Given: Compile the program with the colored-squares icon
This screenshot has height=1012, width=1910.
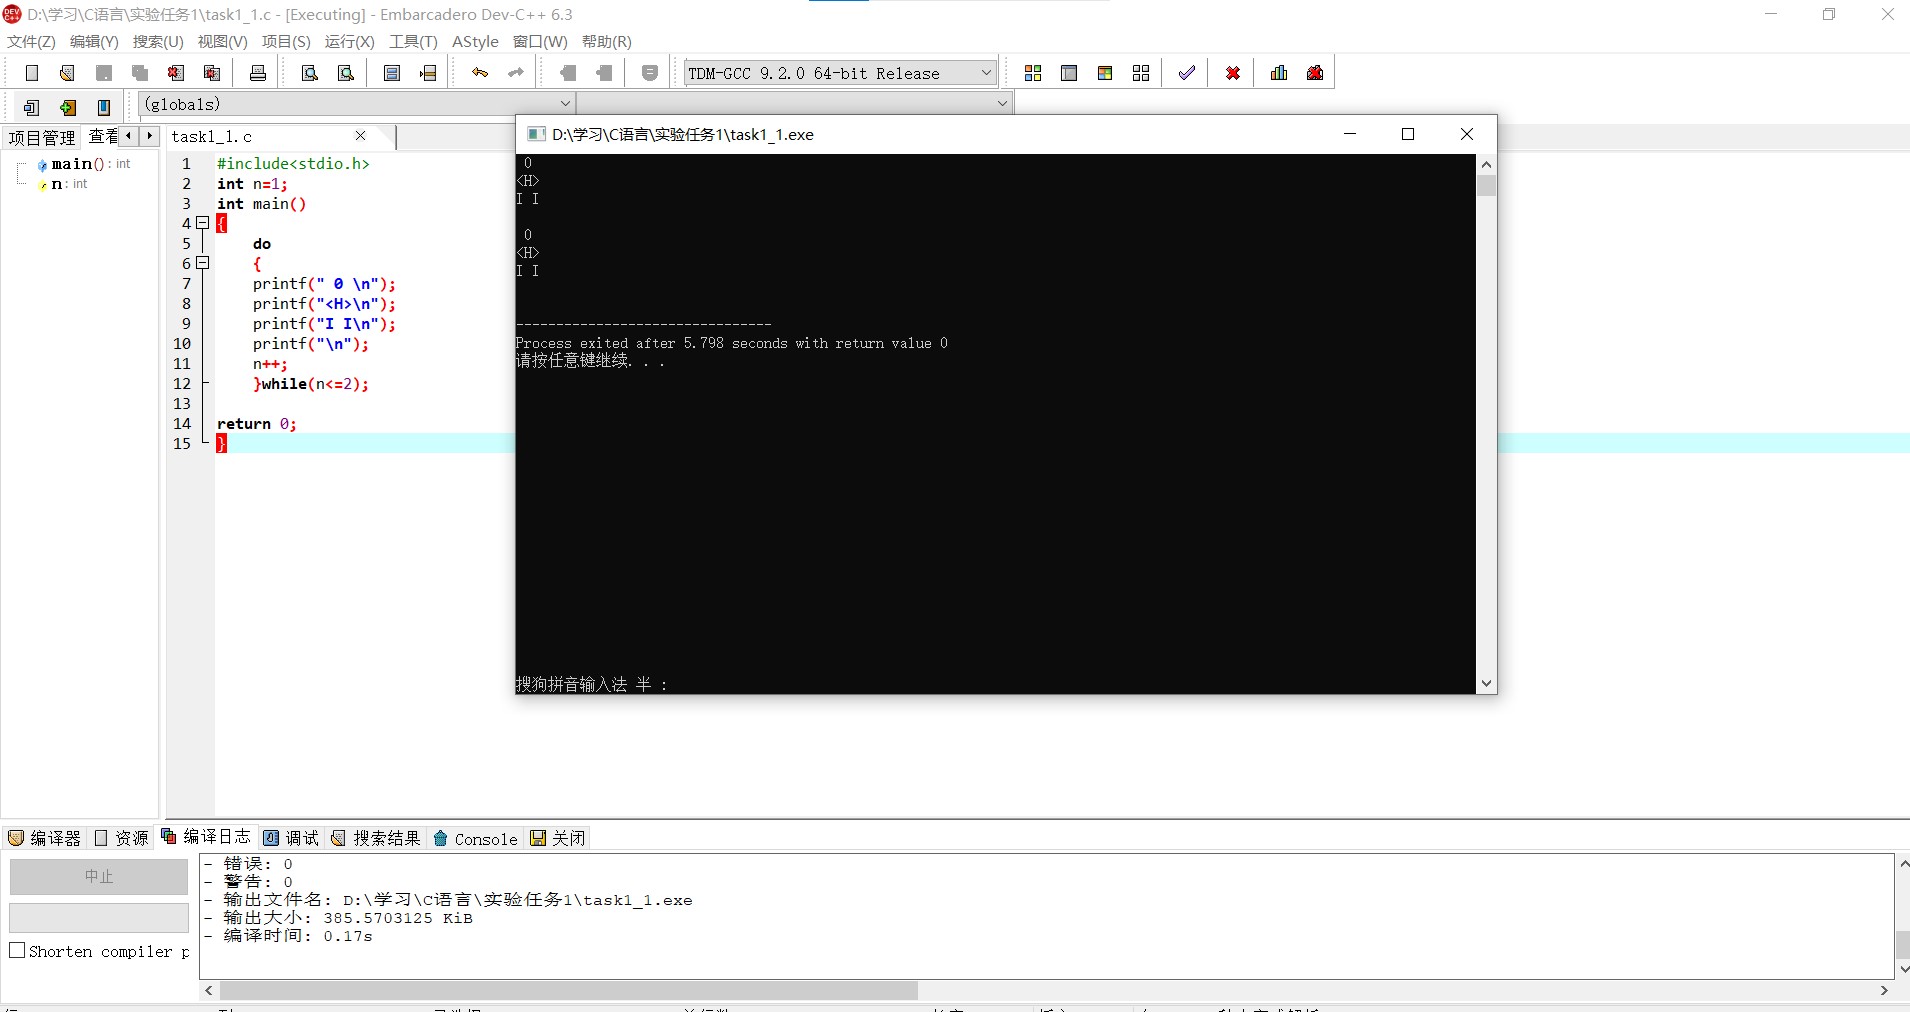Looking at the screenshot, I should 1033,73.
